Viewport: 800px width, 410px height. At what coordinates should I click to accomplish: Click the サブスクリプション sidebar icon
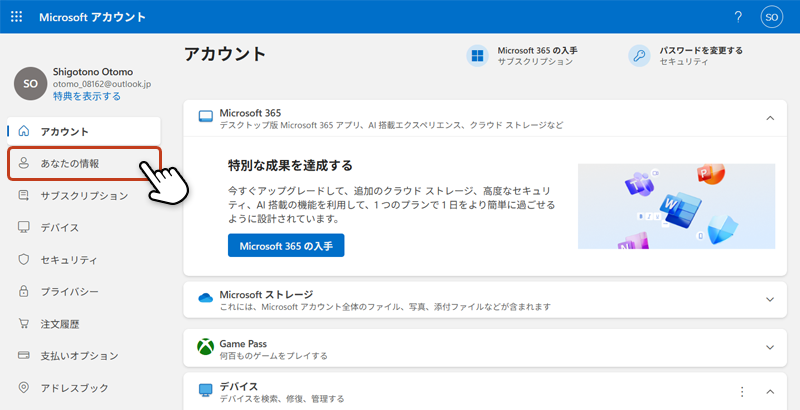(23, 195)
